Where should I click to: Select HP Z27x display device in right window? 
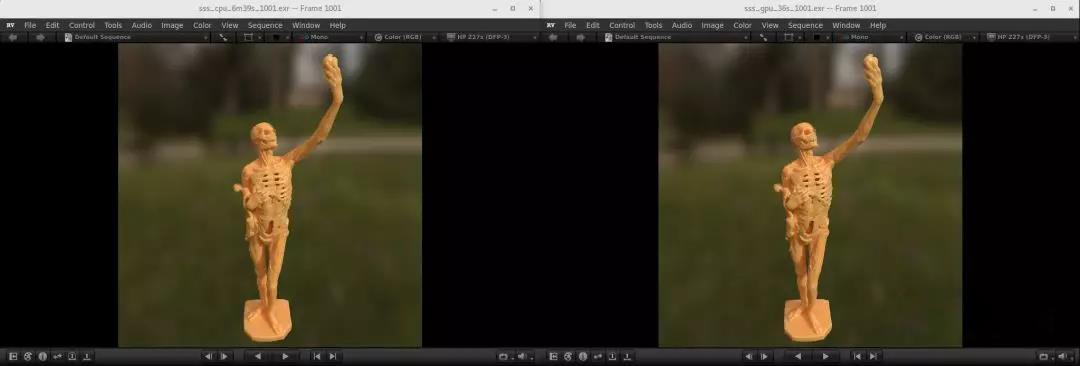(x=1031, y=37)
